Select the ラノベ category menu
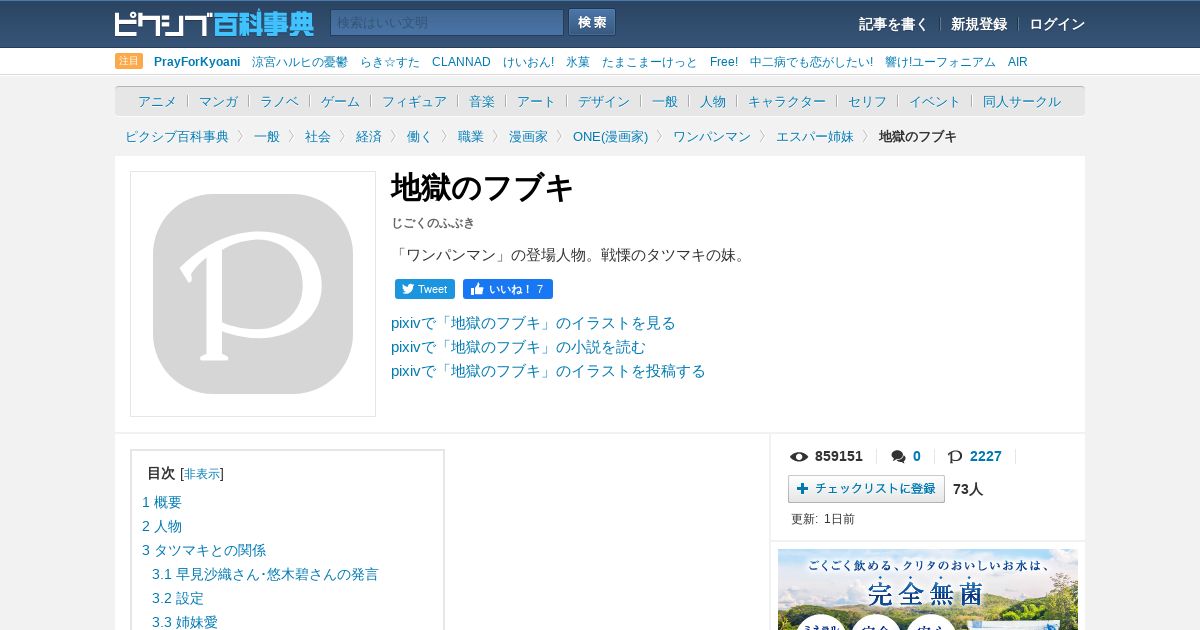 (279, 101)
